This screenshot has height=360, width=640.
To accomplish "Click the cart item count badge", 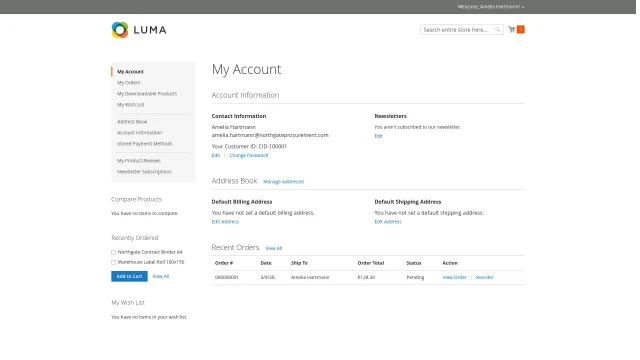I will pyautogui.click(x=520, y=29).
